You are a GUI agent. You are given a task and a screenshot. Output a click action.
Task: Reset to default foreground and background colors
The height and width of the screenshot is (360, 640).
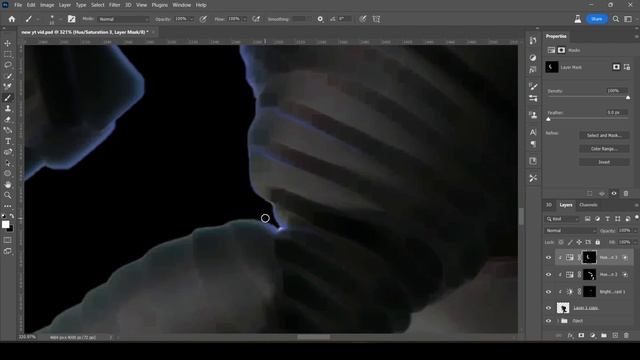[x=4, y=216]
